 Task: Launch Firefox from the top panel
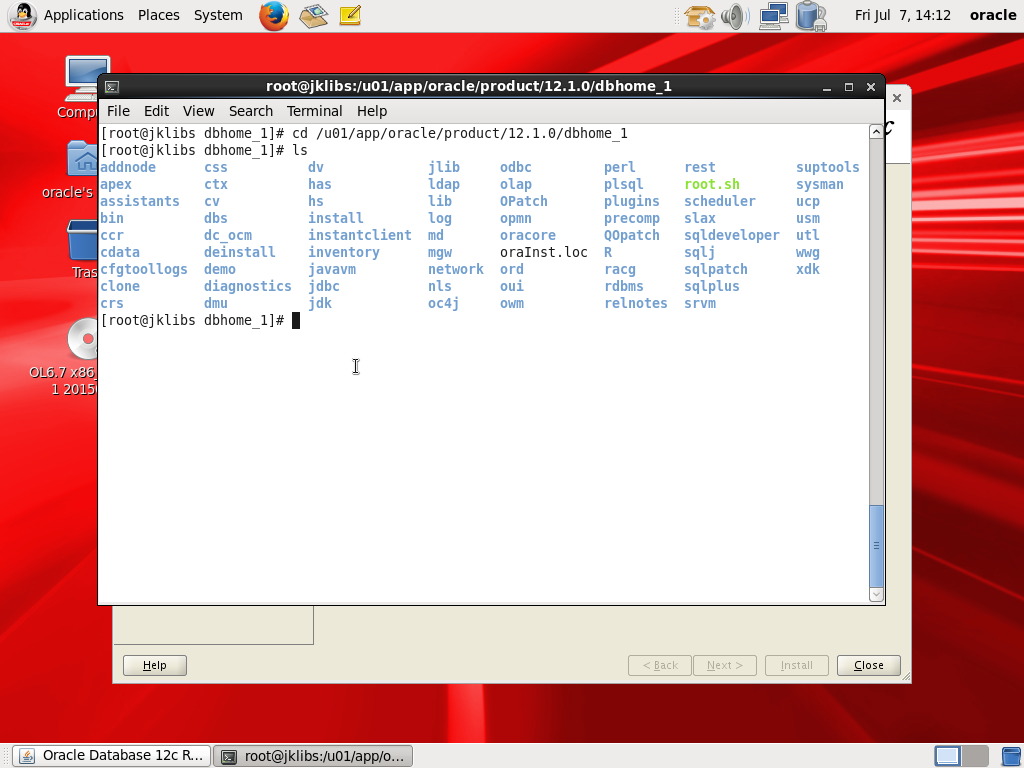coord(274,15)
